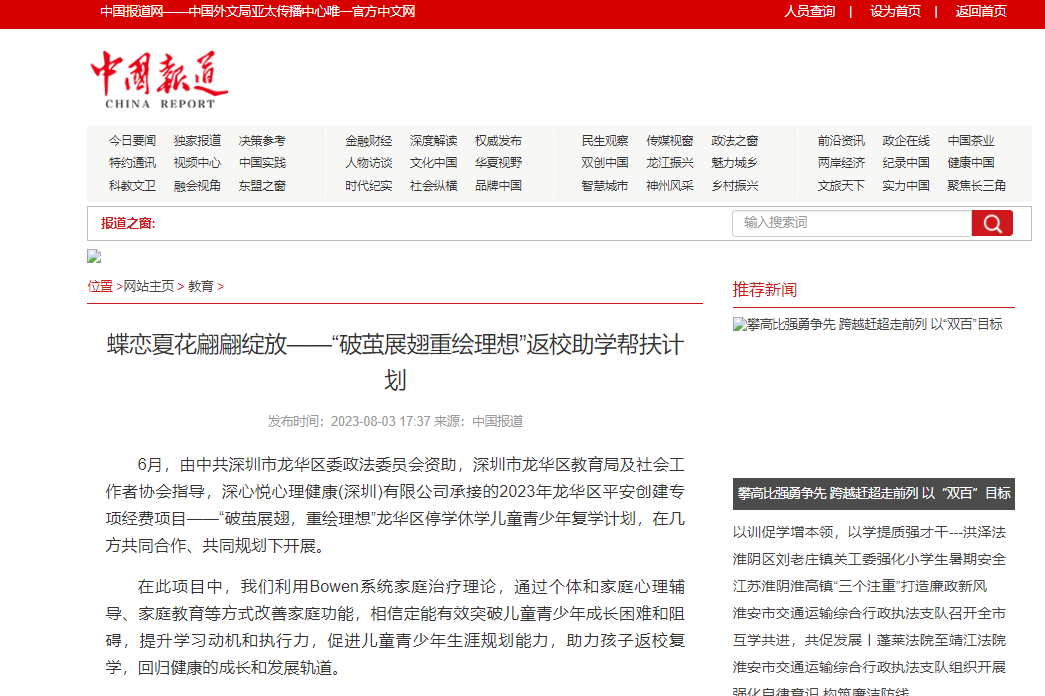Open 人员查询 in the top bar
The image size is (1045, 696).
coord(809,11)
